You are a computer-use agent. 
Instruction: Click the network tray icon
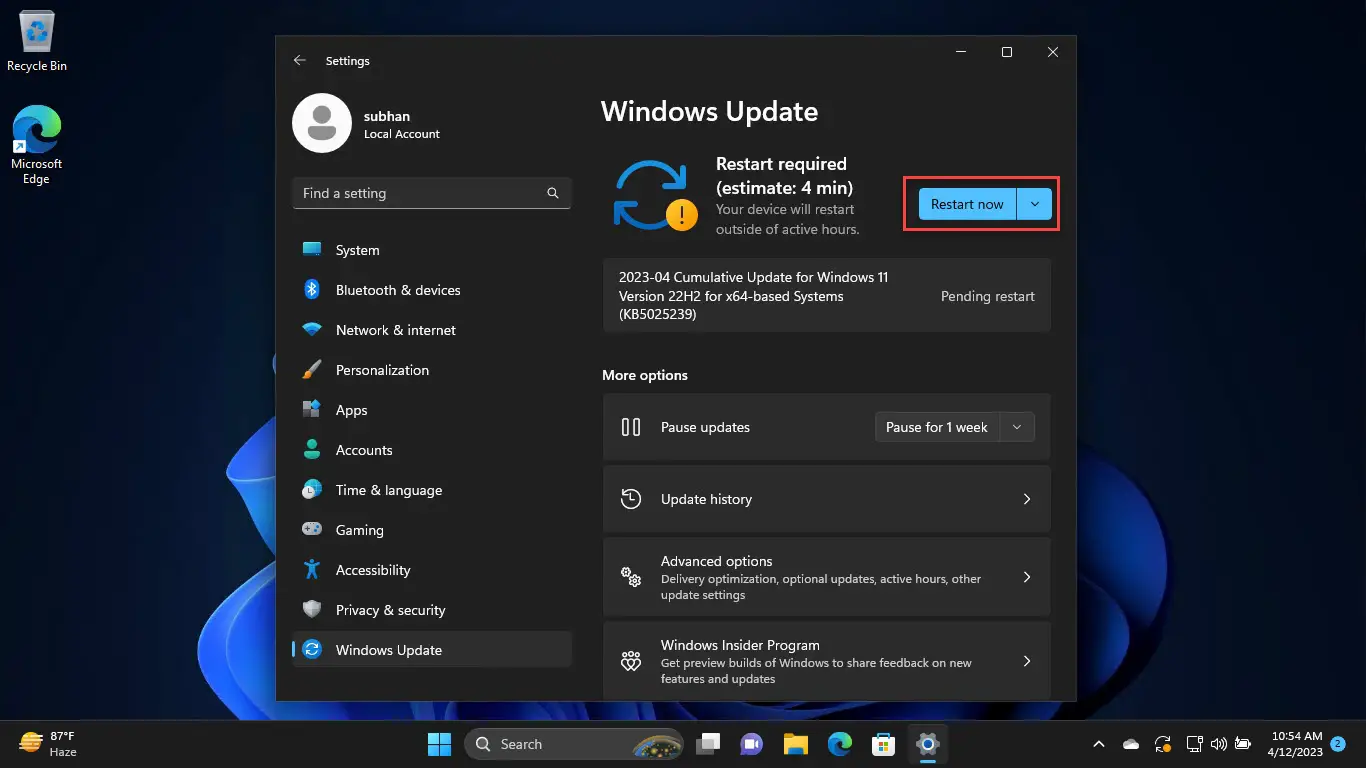coord(1193,744)
